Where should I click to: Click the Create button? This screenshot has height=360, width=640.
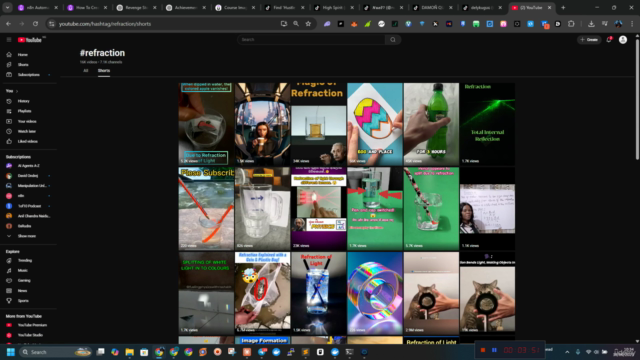(589, 40)
